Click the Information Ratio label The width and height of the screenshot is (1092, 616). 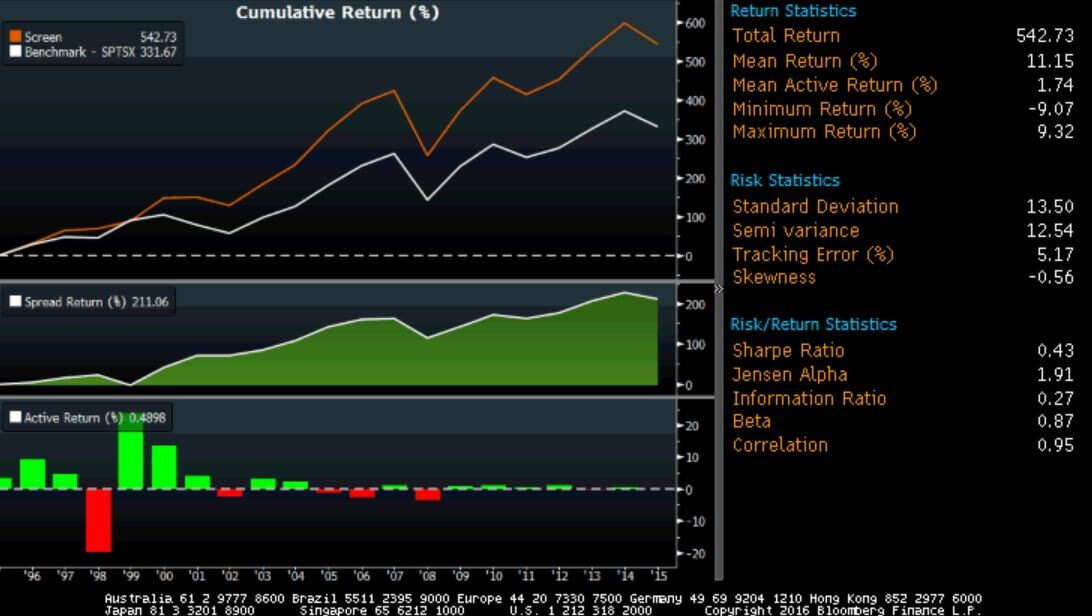point(809,399)
